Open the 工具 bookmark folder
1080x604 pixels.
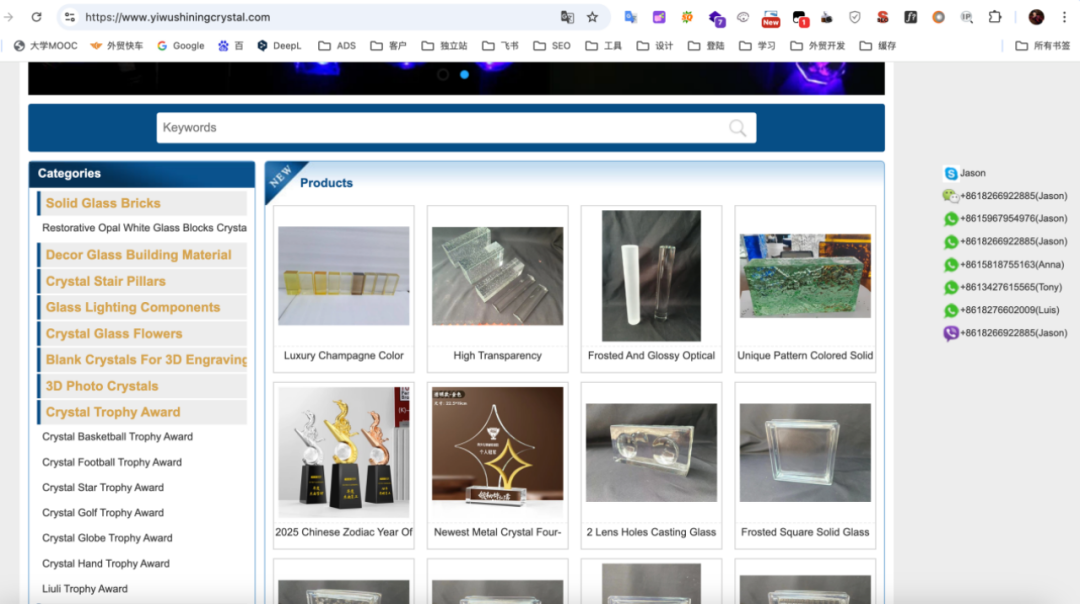click(x=603, y=45)
